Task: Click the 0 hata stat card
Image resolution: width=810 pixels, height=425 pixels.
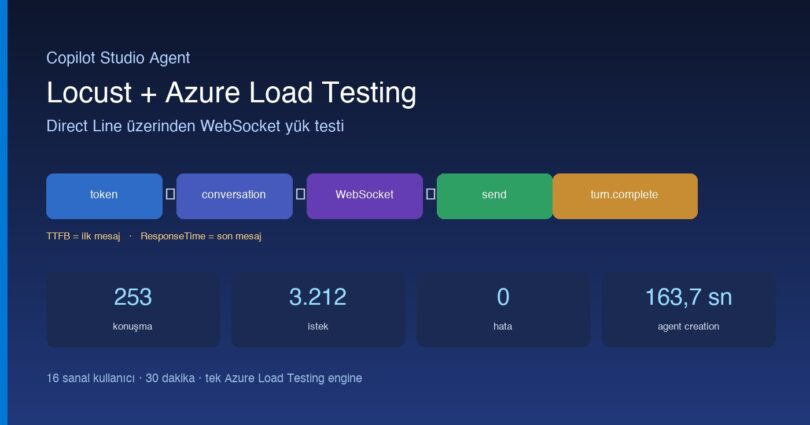Action: pos(503,310)
